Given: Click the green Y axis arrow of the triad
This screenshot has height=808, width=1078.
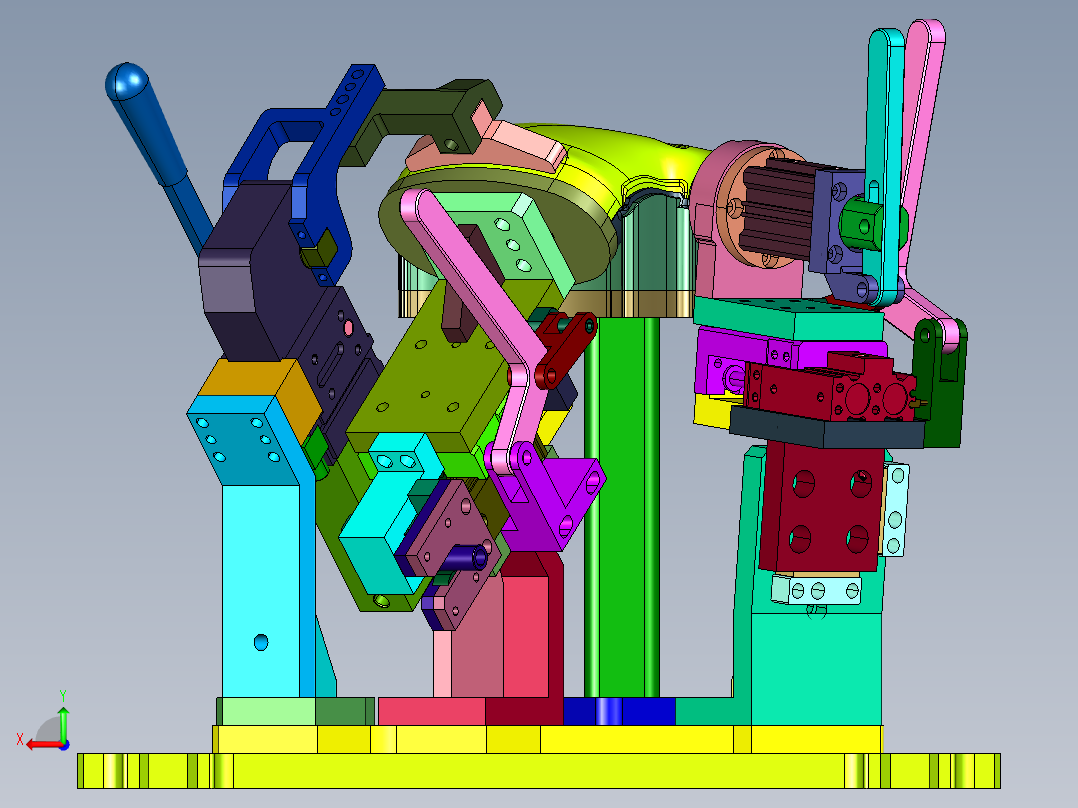Looking at the screenshot, I should coord(63,723).
